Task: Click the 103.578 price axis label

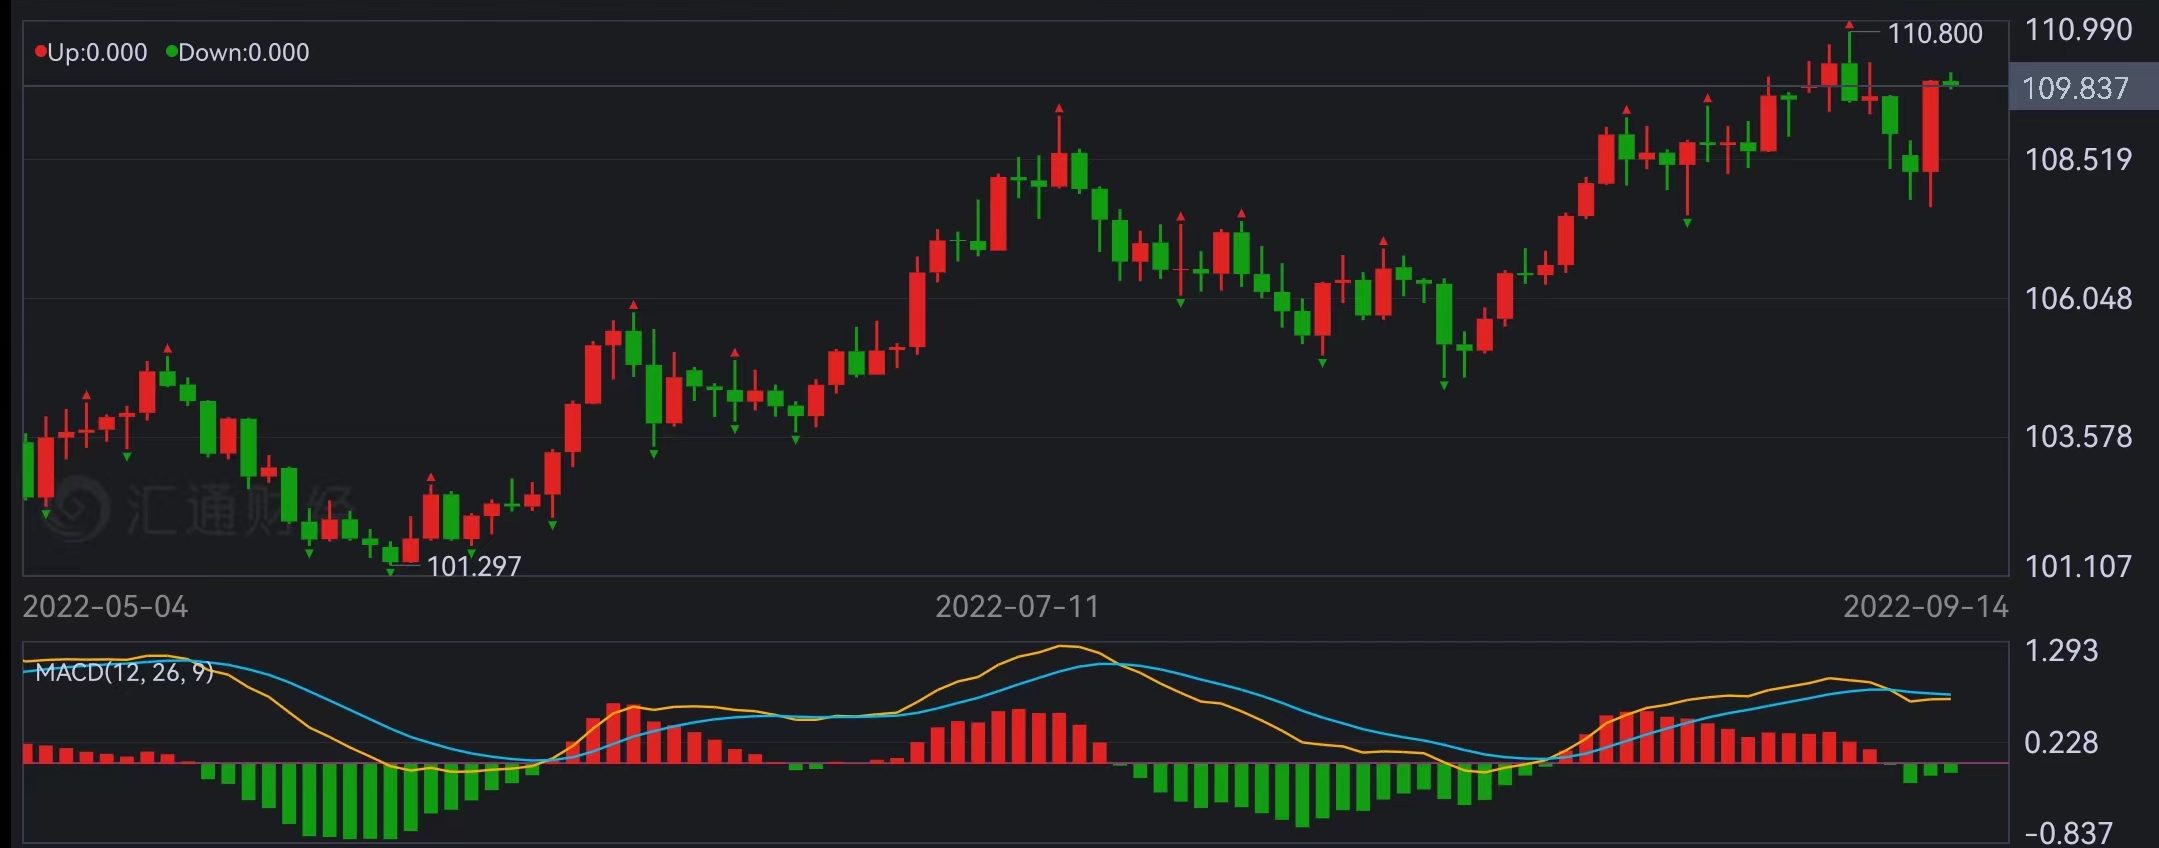Action: (2078, 436)
